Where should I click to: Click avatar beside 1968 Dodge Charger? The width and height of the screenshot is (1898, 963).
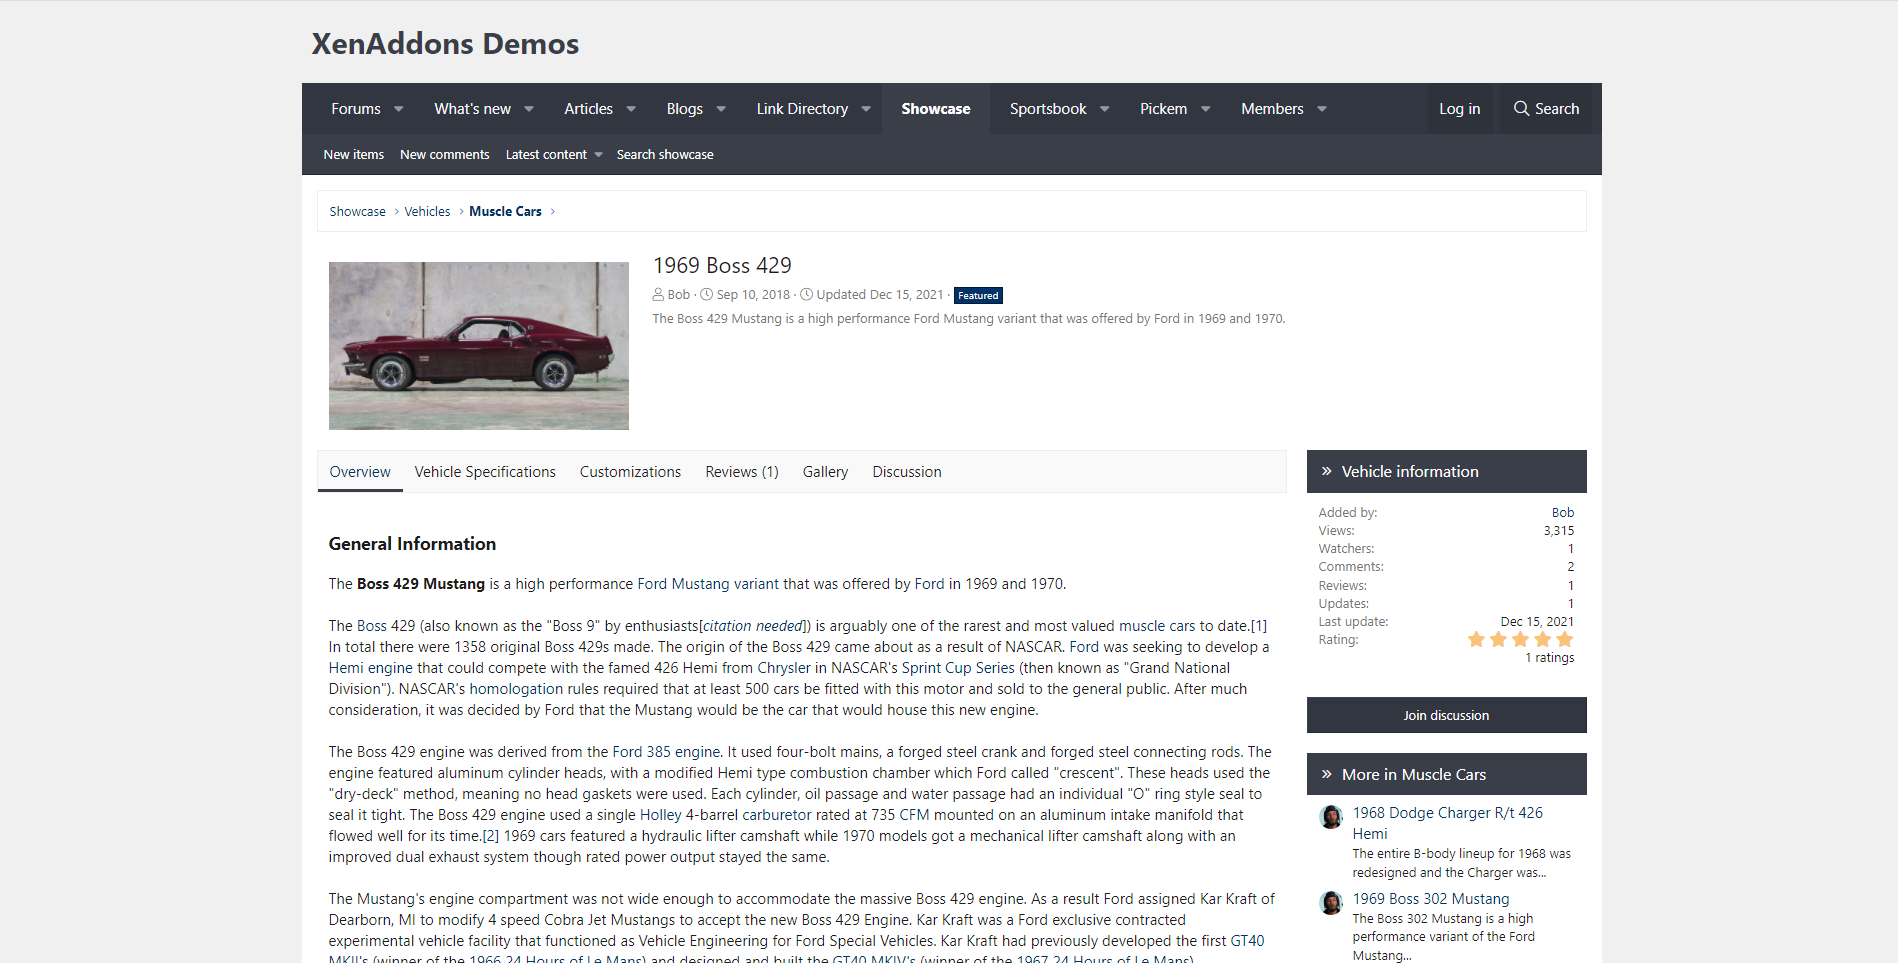1331,817
